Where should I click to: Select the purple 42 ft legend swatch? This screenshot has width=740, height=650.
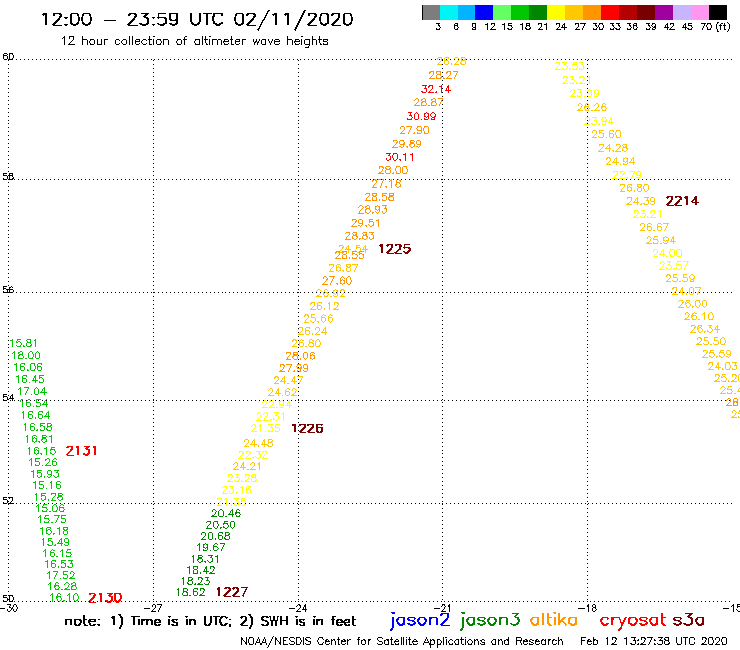click(664, 13)
